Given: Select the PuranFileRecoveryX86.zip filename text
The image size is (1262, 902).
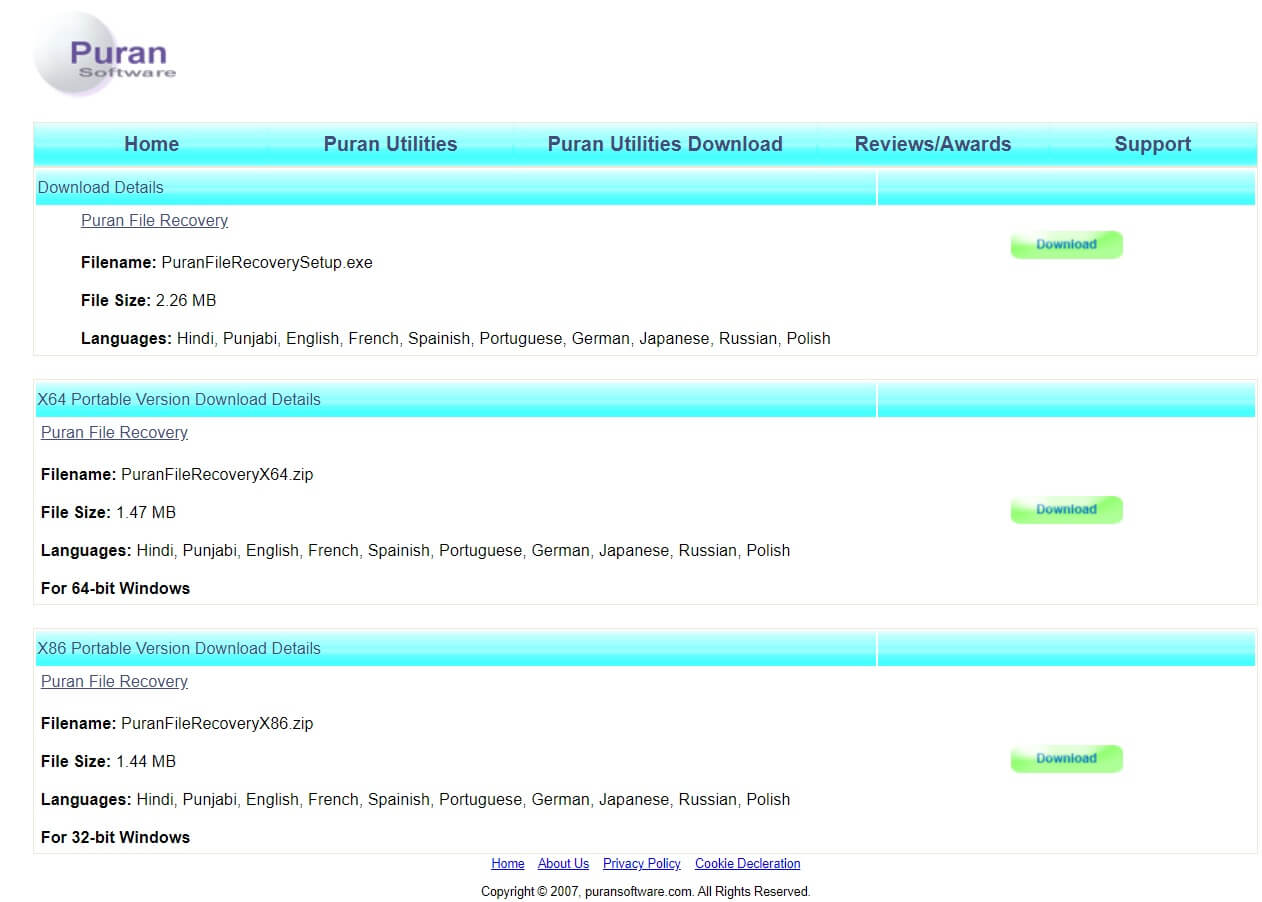Looking at the screenshot, I should (x=217, y=723).
